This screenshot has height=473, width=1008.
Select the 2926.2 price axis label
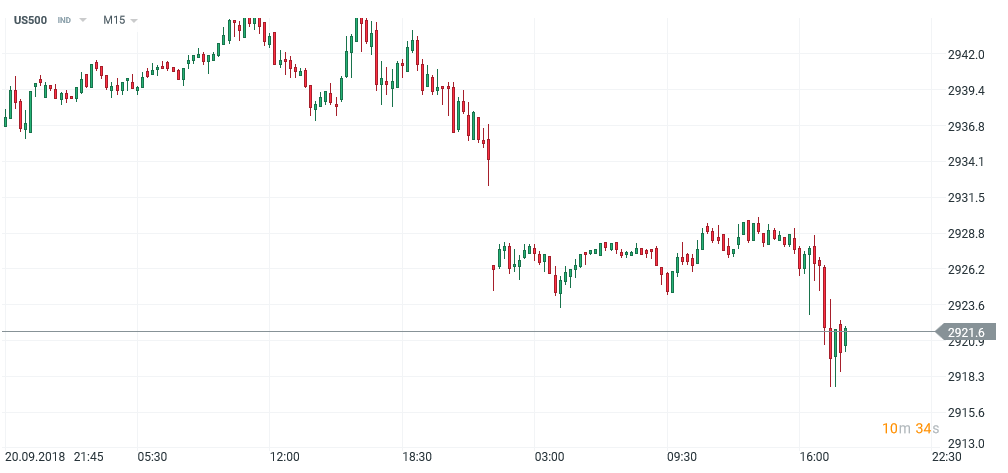point(965,270)
